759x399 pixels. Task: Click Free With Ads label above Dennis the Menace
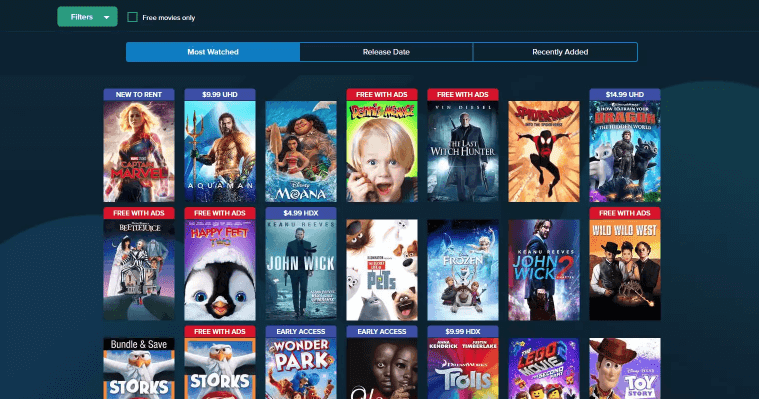pos(382,94)
